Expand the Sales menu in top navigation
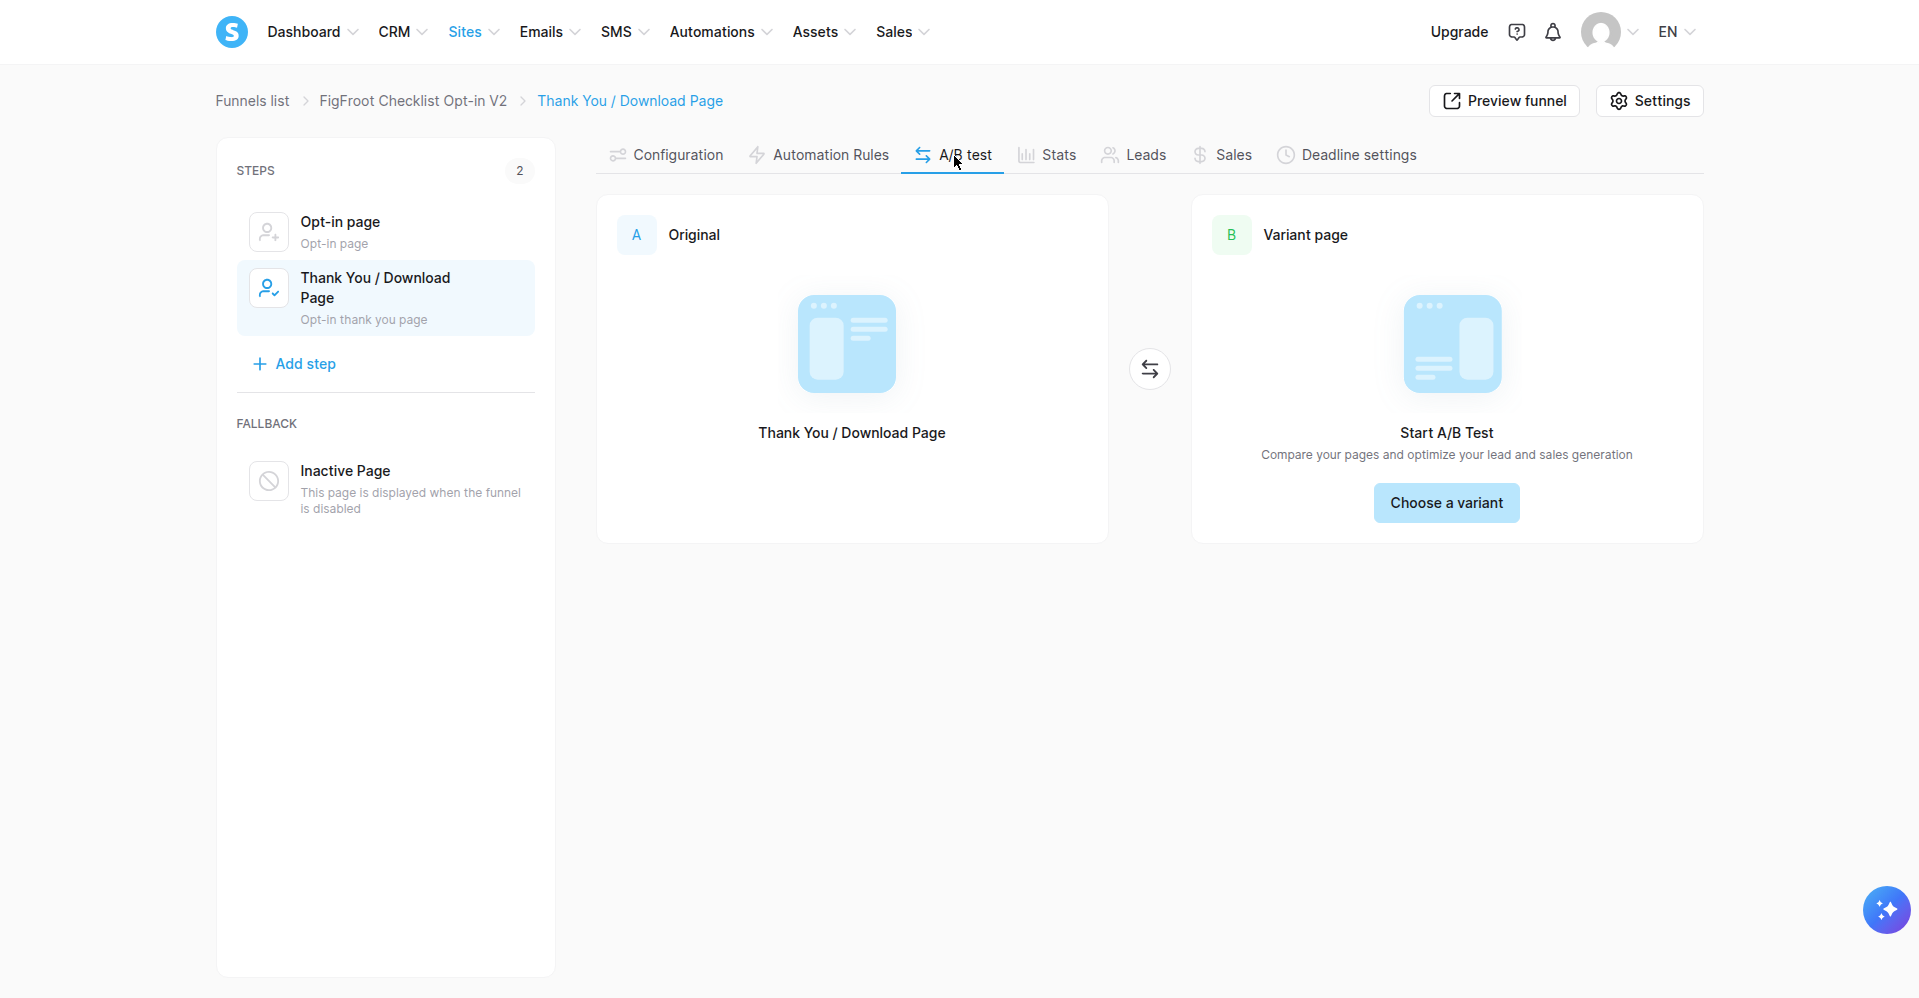Screen dimensions: 1919x998 903,32
